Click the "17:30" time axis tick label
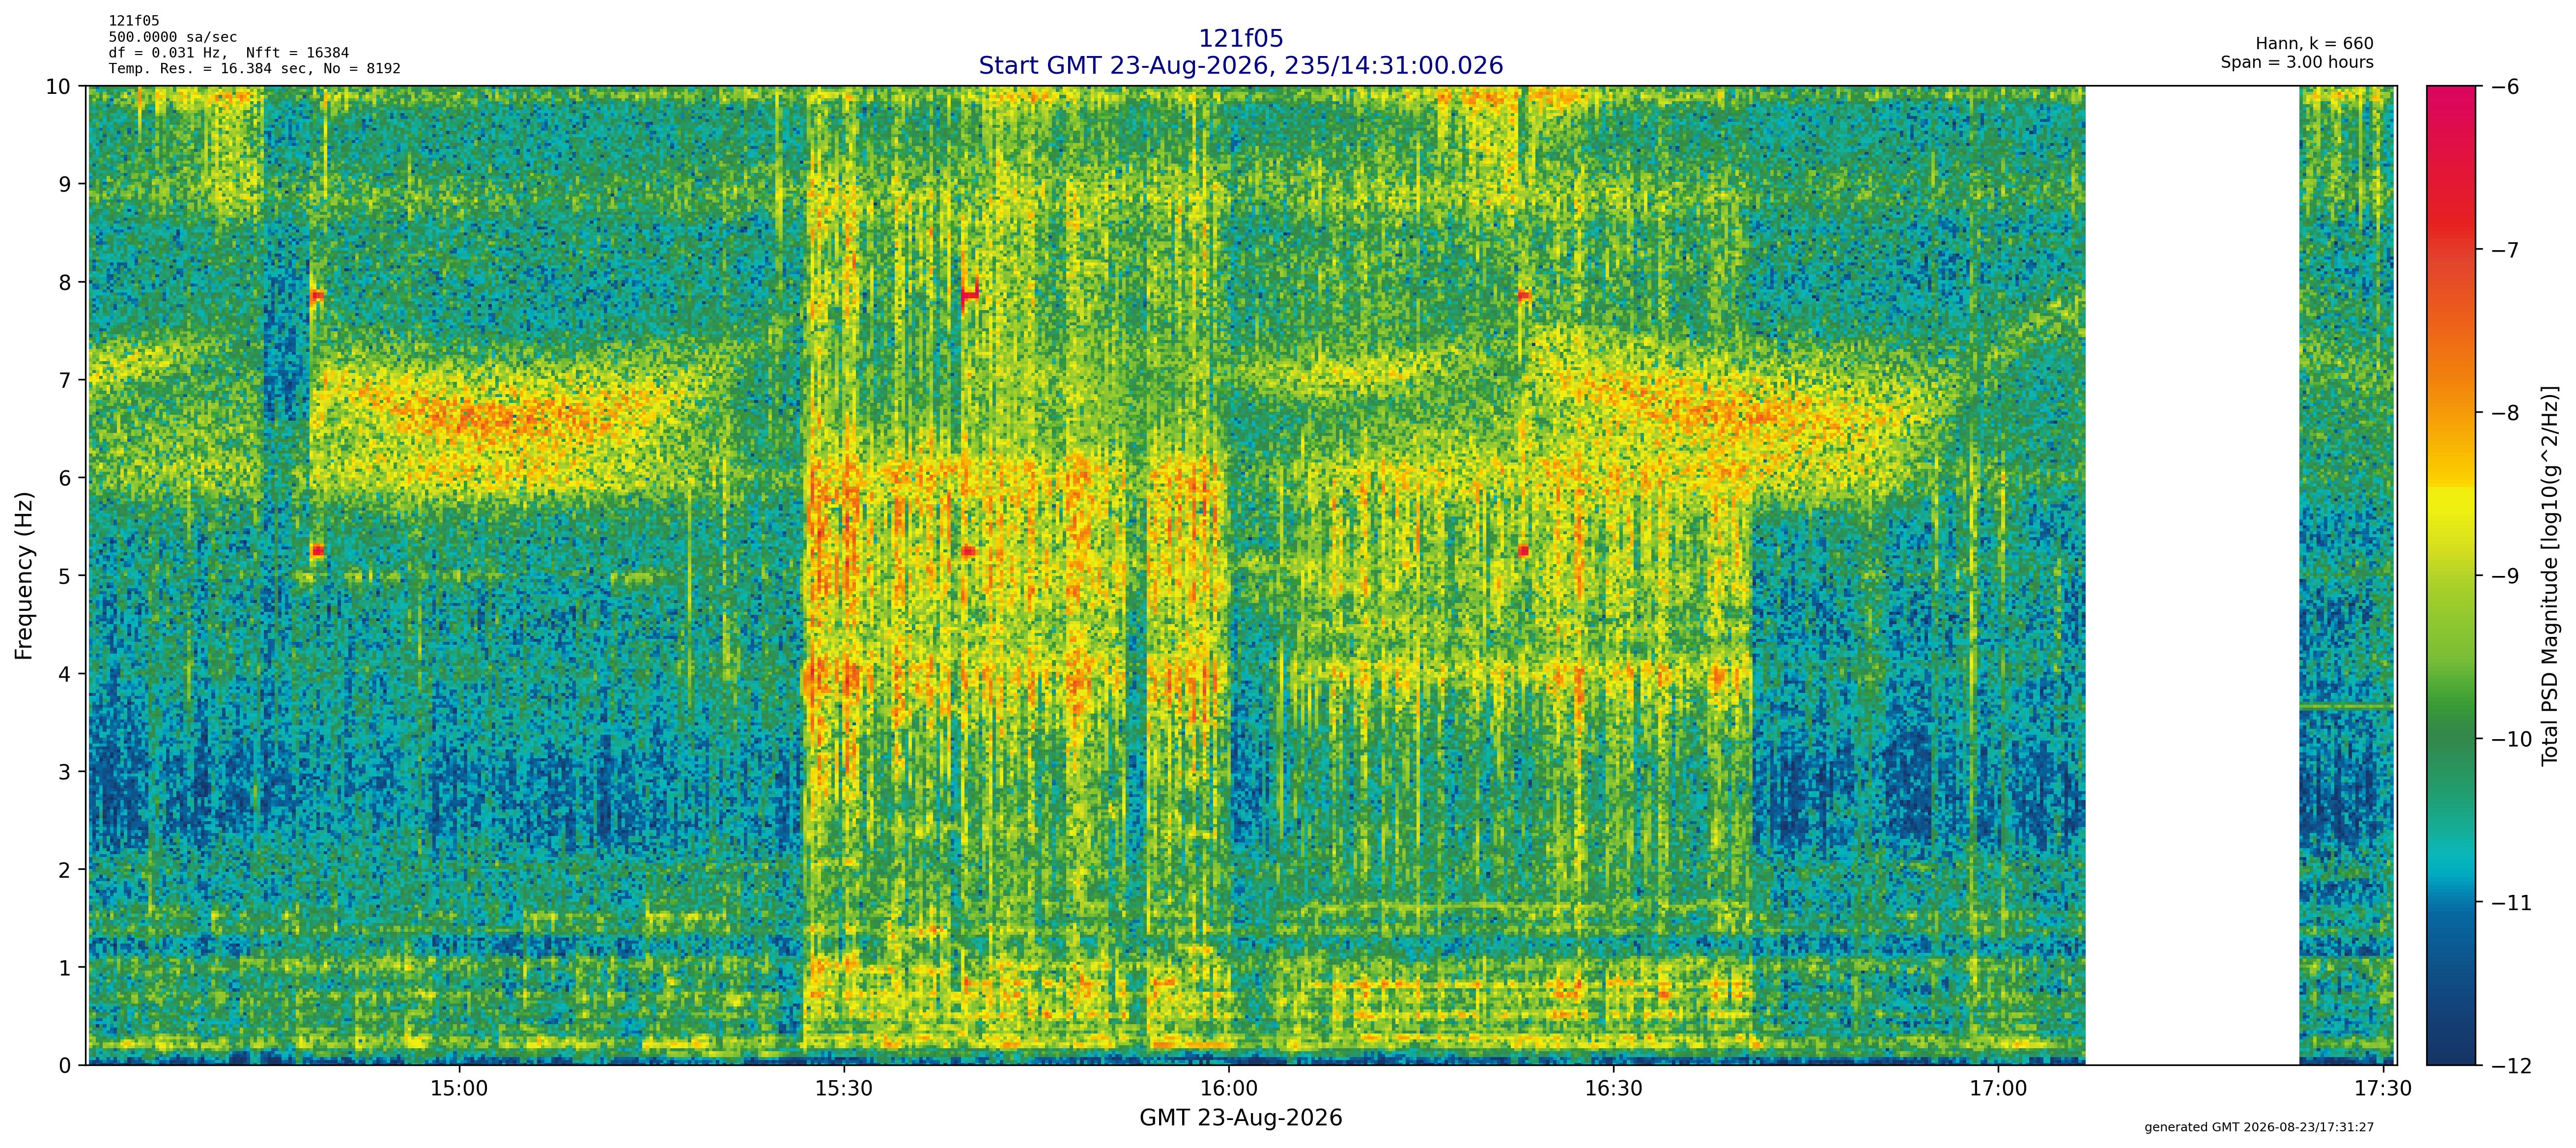Image resolution: width=2576 pixels, height=1148 pixels. coord(2384,1089)
